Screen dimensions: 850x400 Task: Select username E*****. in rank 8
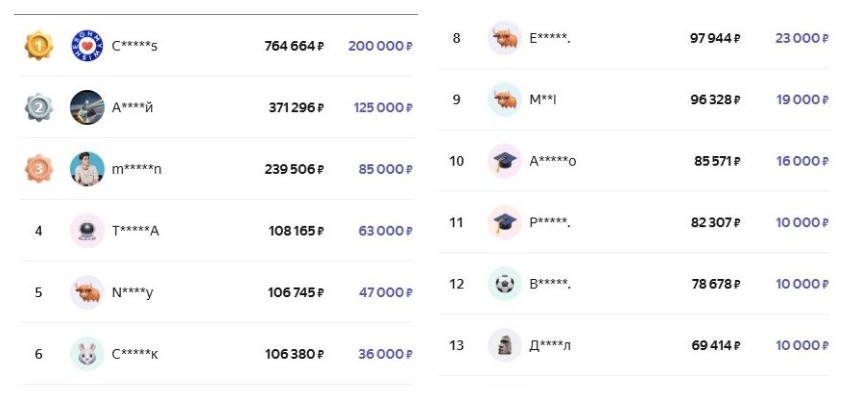point(550,38)
